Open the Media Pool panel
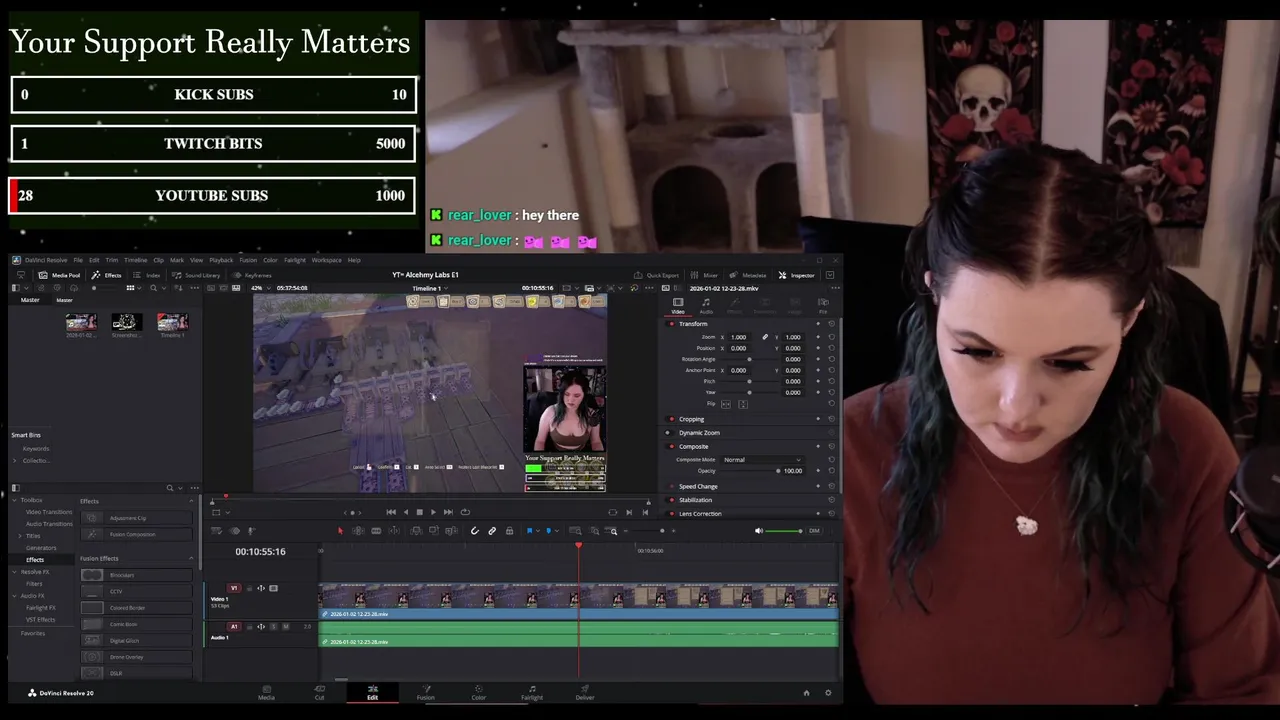 [x=60, y=275]
